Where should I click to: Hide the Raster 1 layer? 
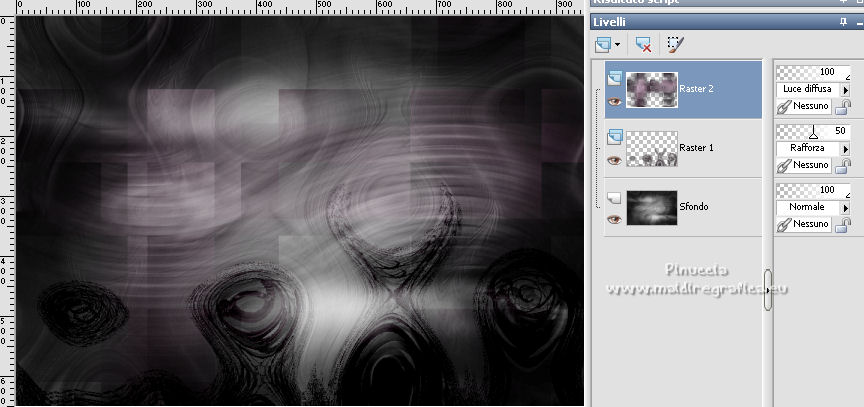point(614,161)
